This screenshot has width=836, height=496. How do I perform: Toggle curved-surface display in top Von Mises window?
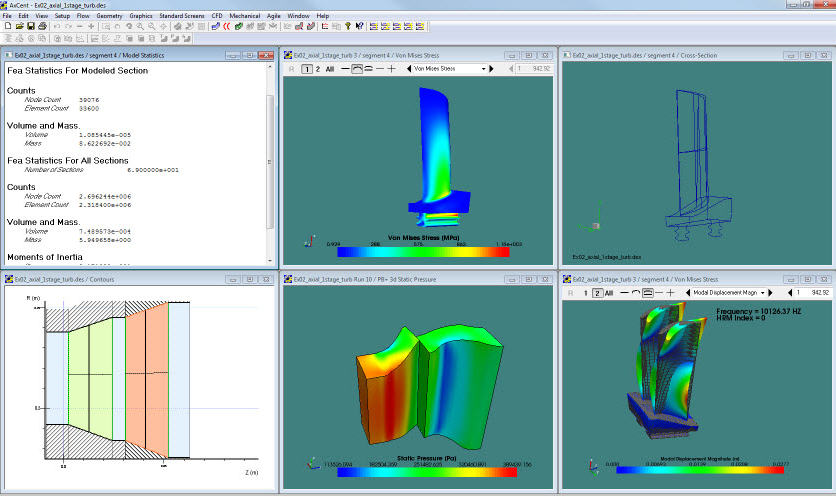pos(357,69)
